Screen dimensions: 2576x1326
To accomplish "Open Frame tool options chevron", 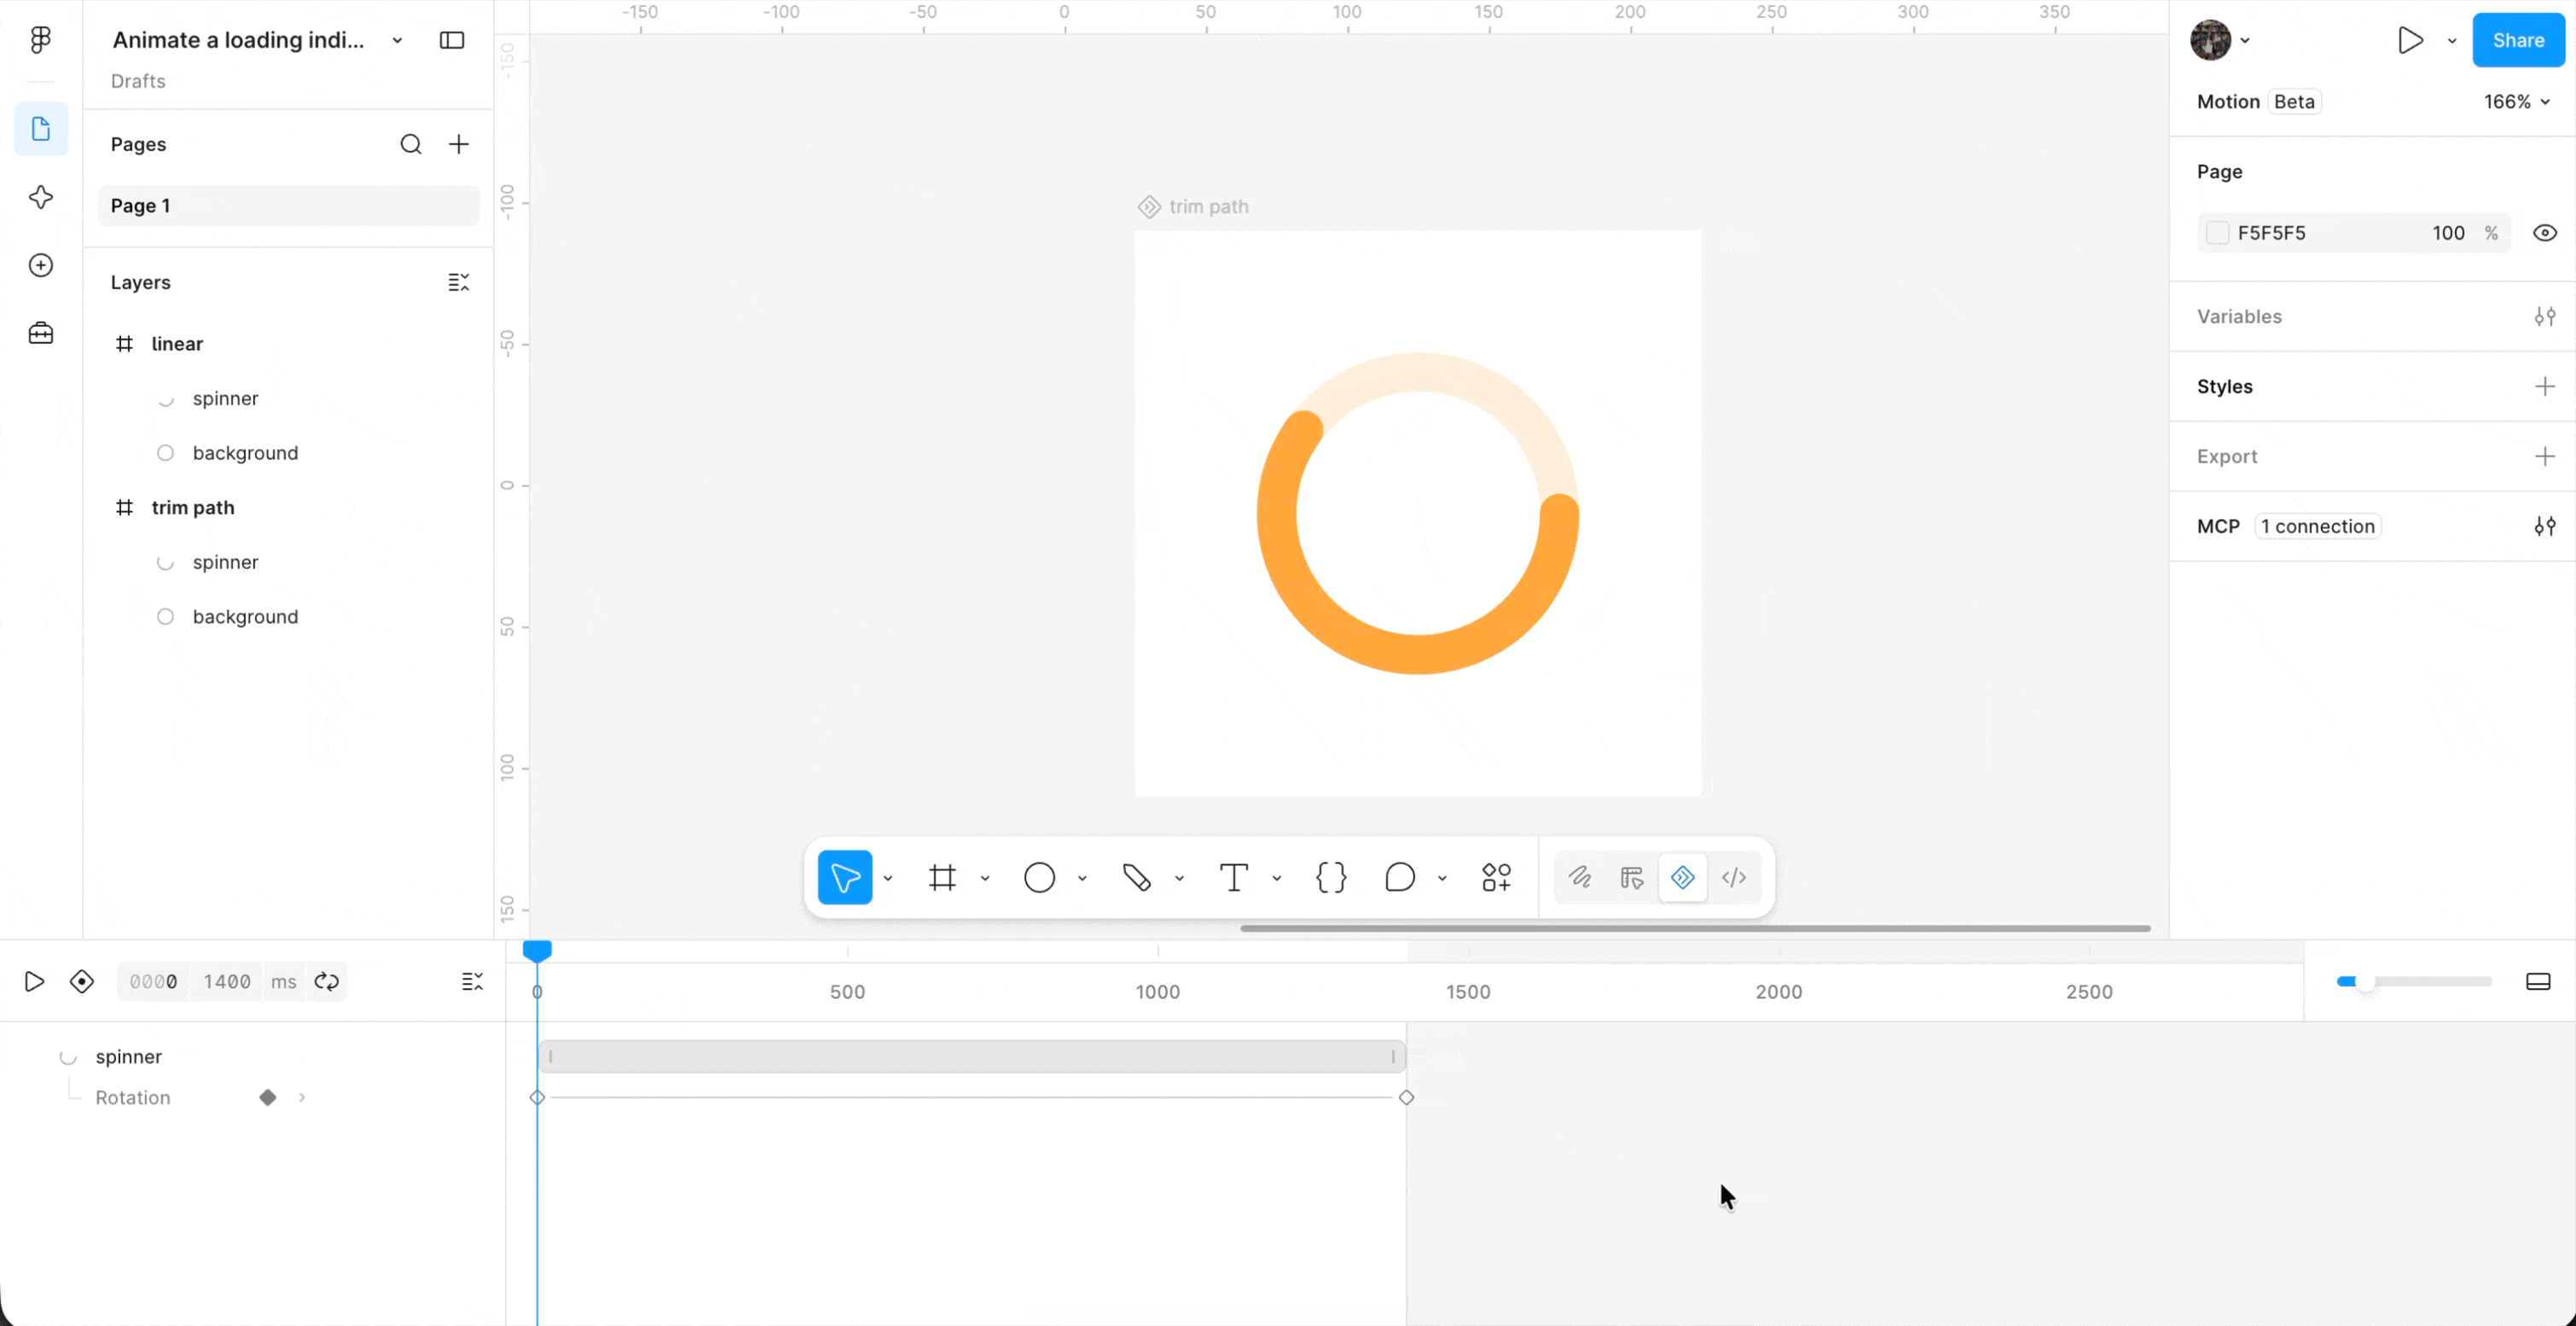I will point(985,879).
